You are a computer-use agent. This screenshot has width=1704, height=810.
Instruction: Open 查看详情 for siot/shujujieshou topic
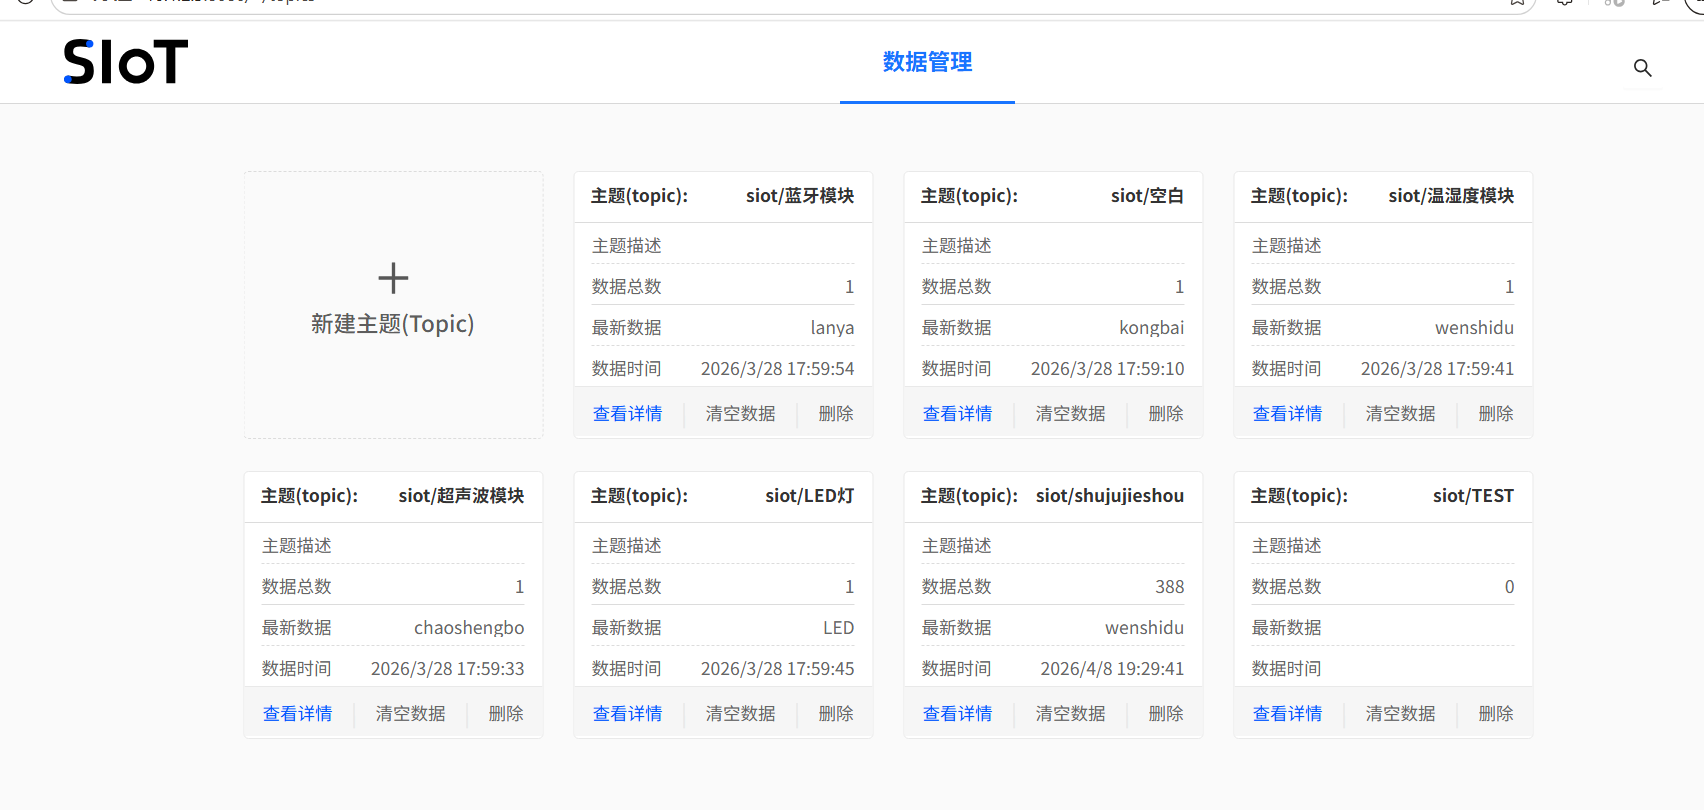pyautogui.click(x=957, y=714)
